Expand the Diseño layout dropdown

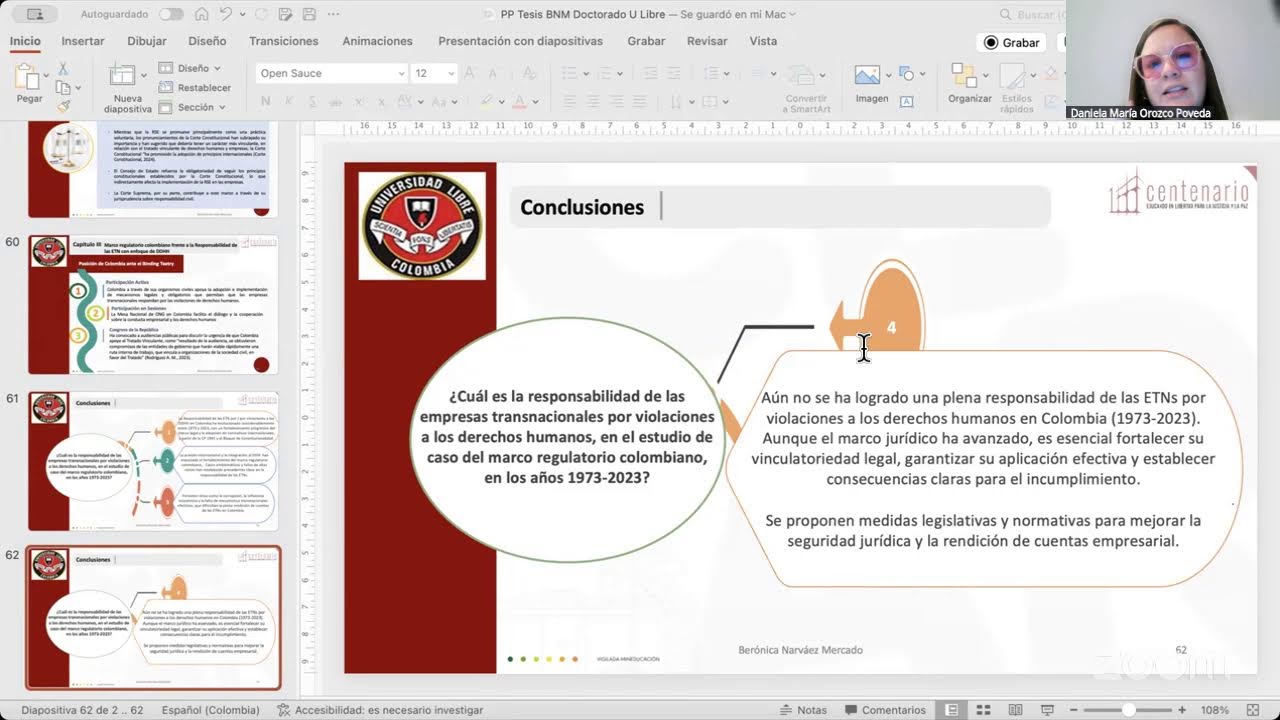coord(190,68)
